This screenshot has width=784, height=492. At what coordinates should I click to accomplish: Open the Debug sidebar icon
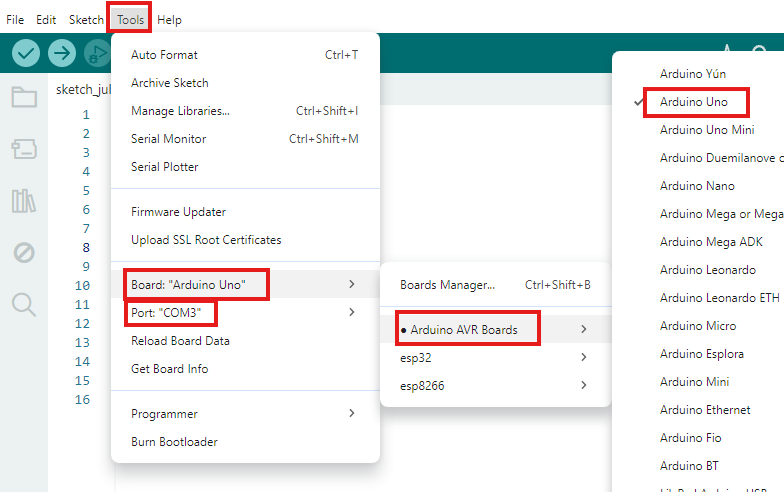pos(24,252)
